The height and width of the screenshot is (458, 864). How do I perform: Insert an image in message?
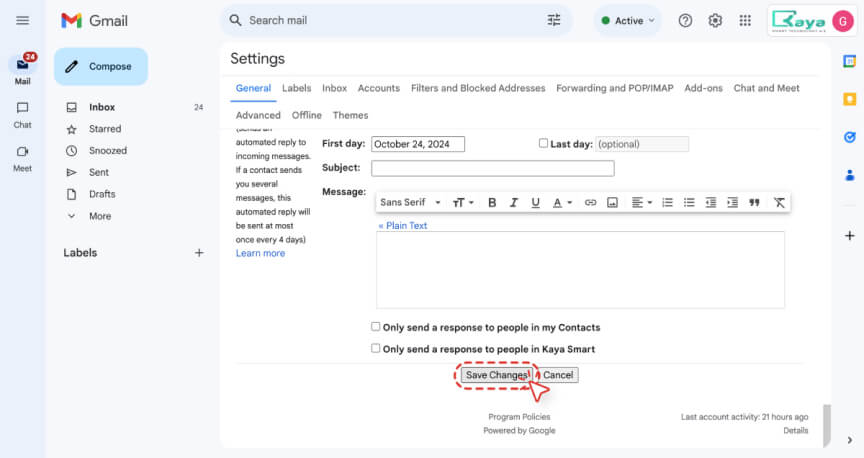coord(612,203)
